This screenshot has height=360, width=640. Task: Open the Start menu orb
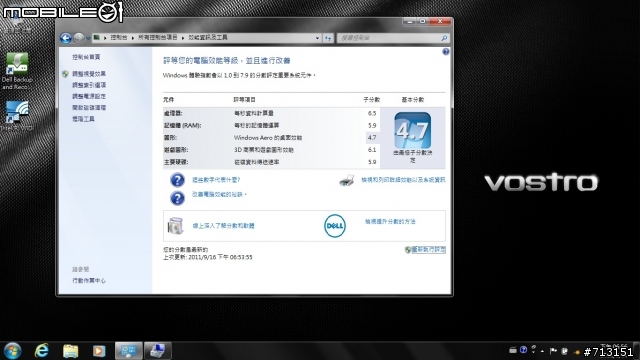pyautogui.click(x=12, y=351)
